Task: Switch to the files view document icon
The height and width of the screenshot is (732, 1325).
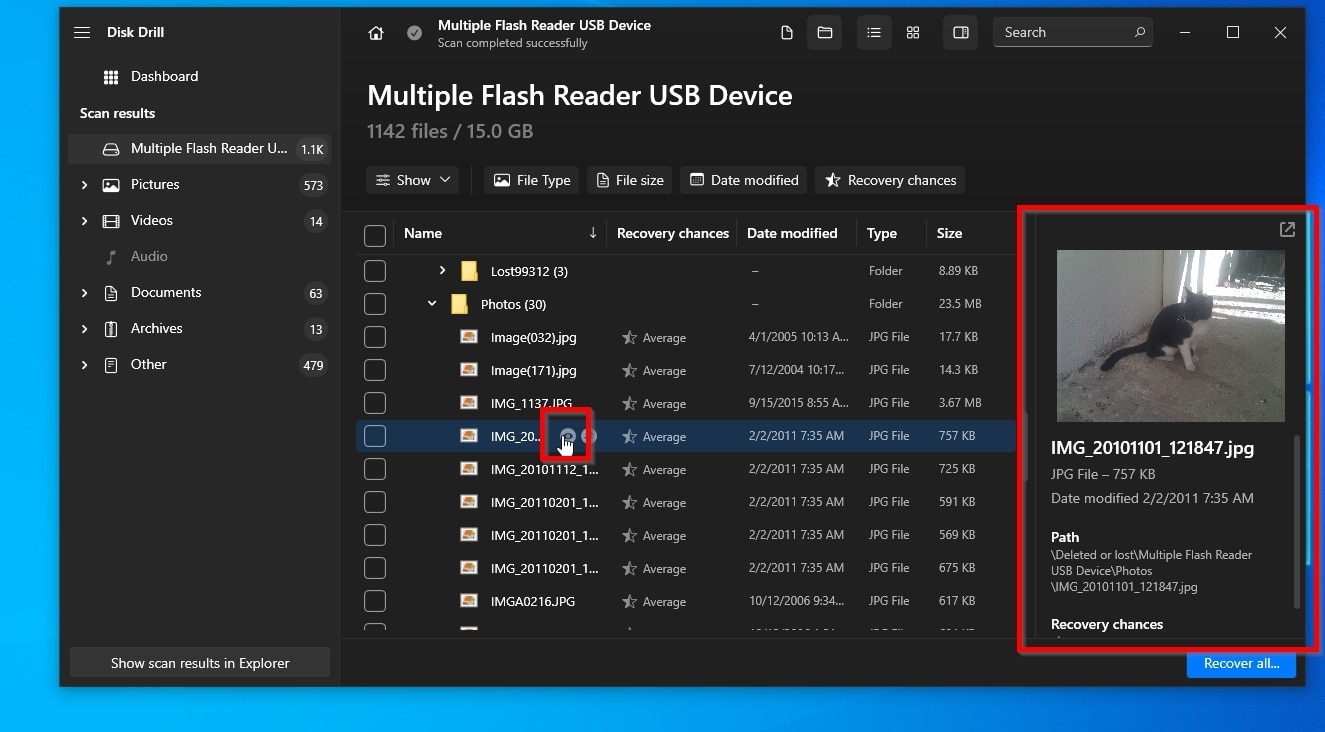Action: (x=787, y=33)
